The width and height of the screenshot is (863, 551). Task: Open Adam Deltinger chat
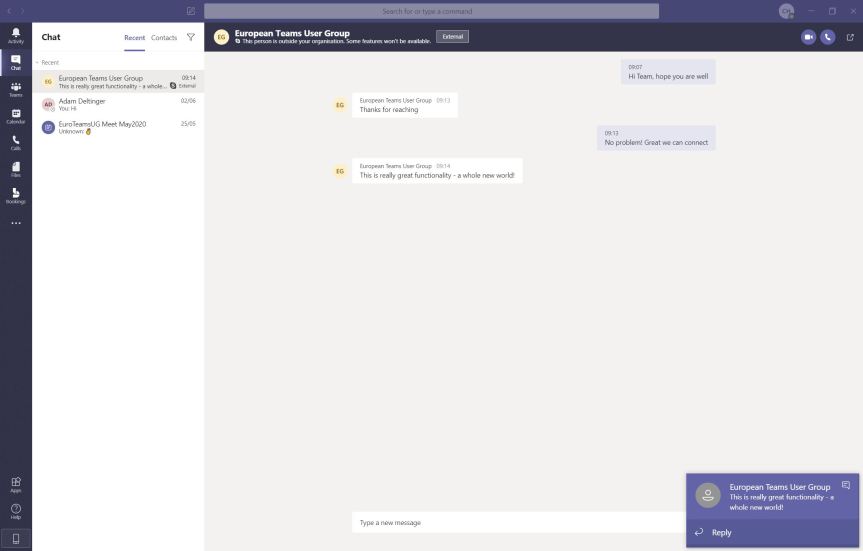click(x=118, y=104)
